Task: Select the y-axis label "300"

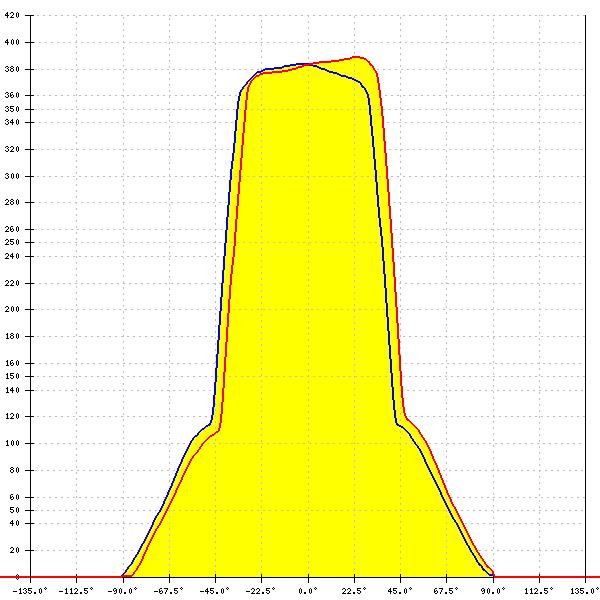Action: click(11, 176)
